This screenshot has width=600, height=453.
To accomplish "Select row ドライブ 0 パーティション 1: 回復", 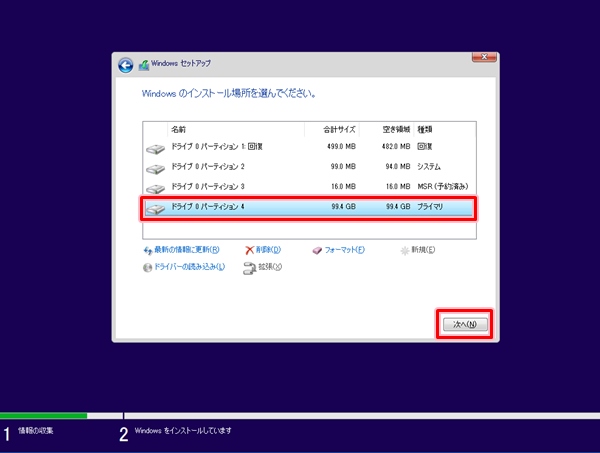I will coord(309,147).
